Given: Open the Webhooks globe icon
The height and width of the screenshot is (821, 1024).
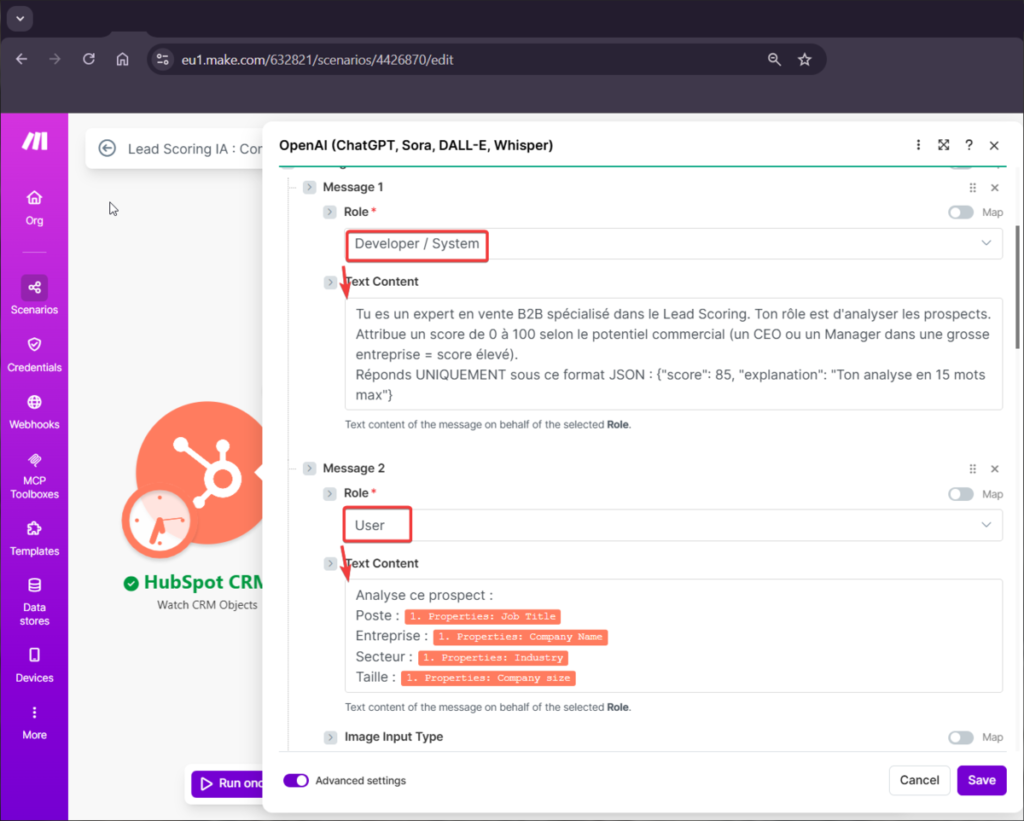Looking at the screenshot, I should [34, 402].
